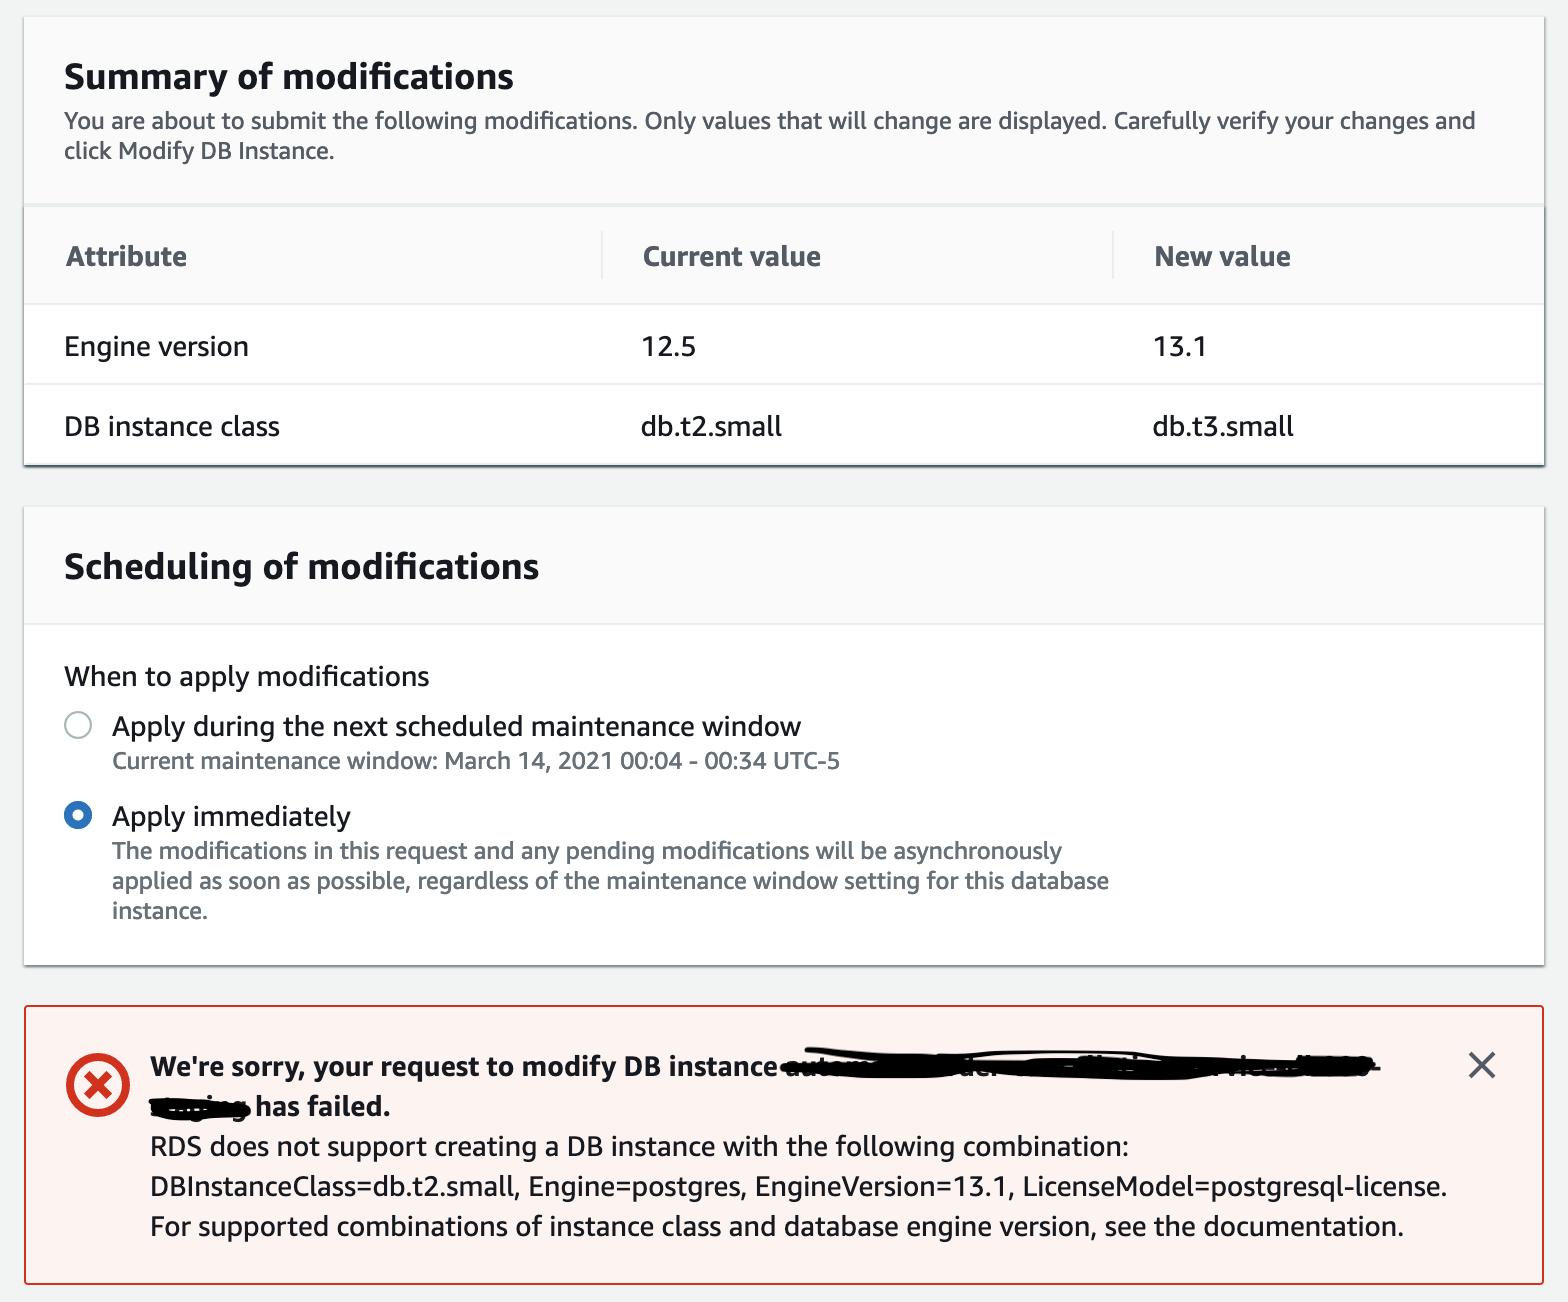
Task: Select the DB instance class row label
Action: click(172, 426)
